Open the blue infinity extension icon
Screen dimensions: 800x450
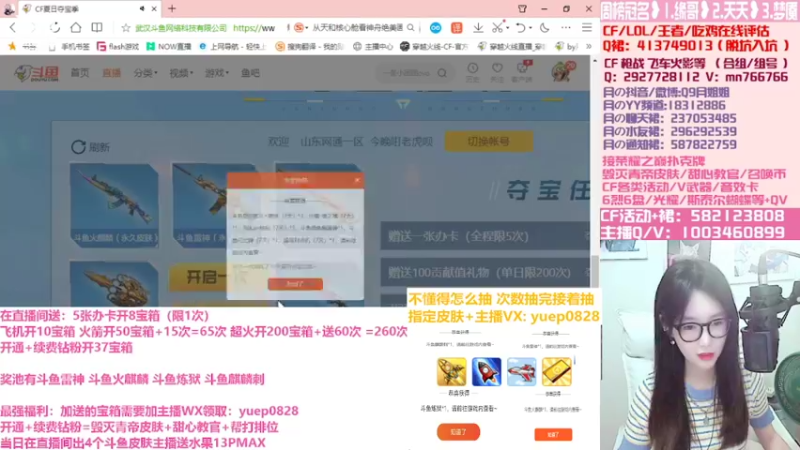point(435,28)
